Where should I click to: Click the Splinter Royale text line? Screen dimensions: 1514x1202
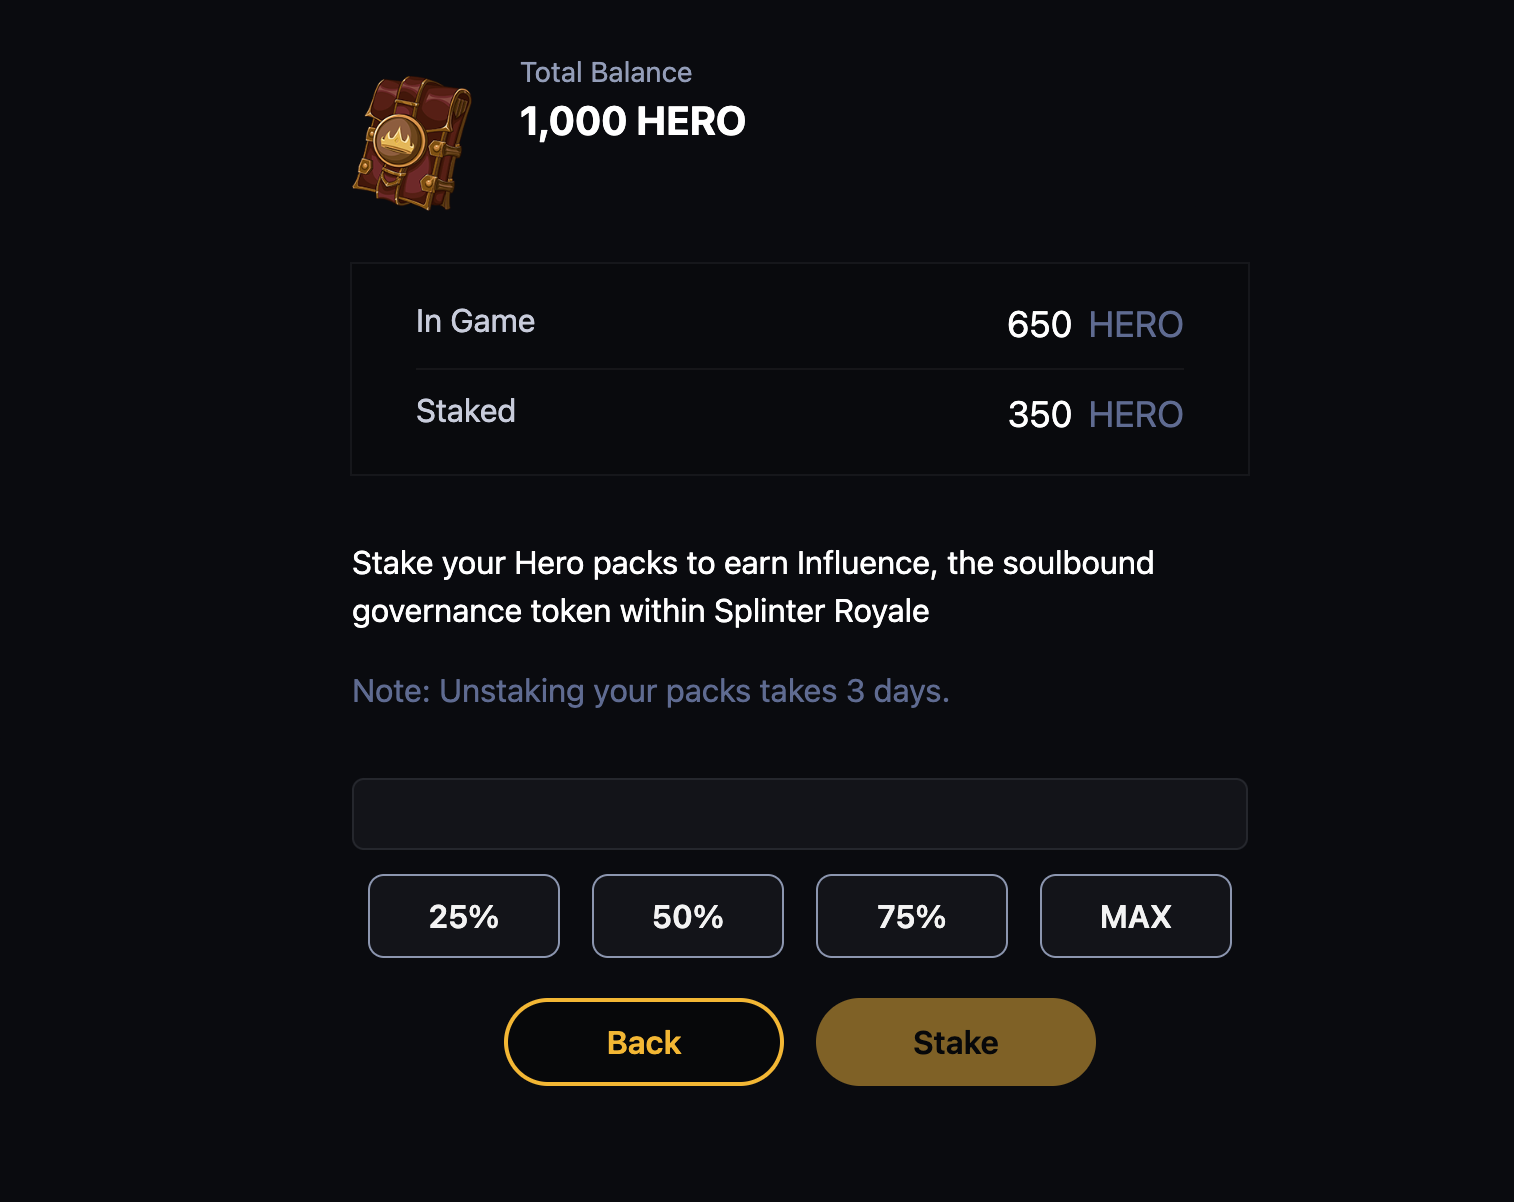(641, 611)
